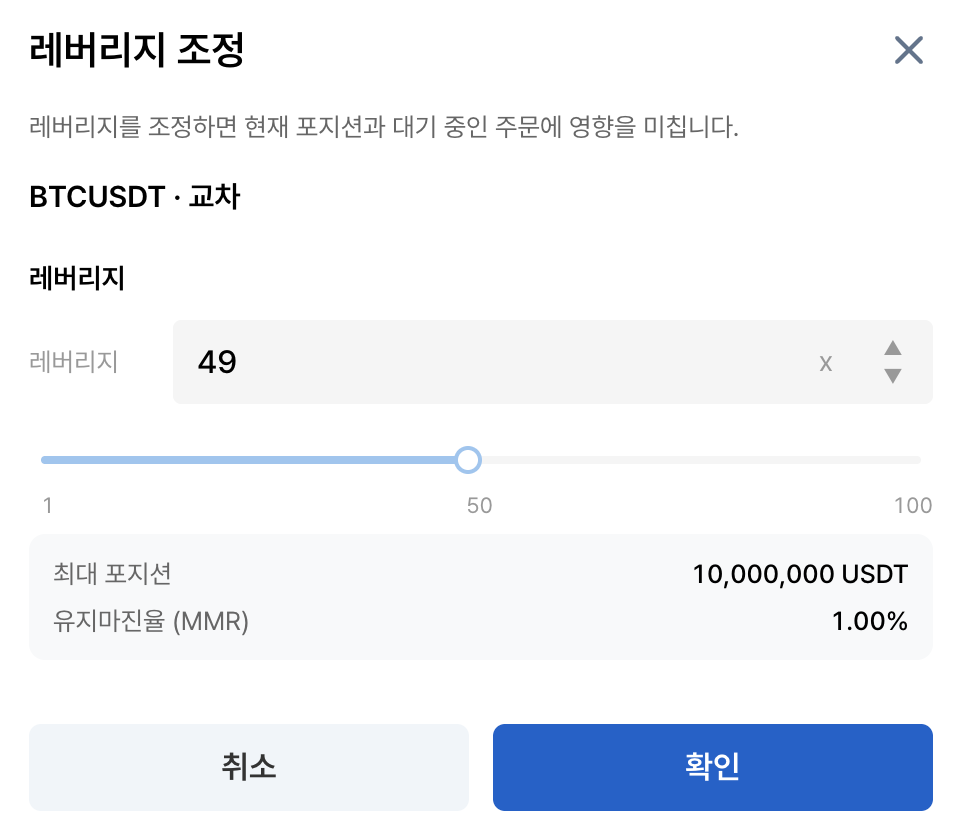Image resolution: width=960 pixels, height=834 pixels.
Task: Click the unfilled gray slider track
Action: [x=700, y=460]
